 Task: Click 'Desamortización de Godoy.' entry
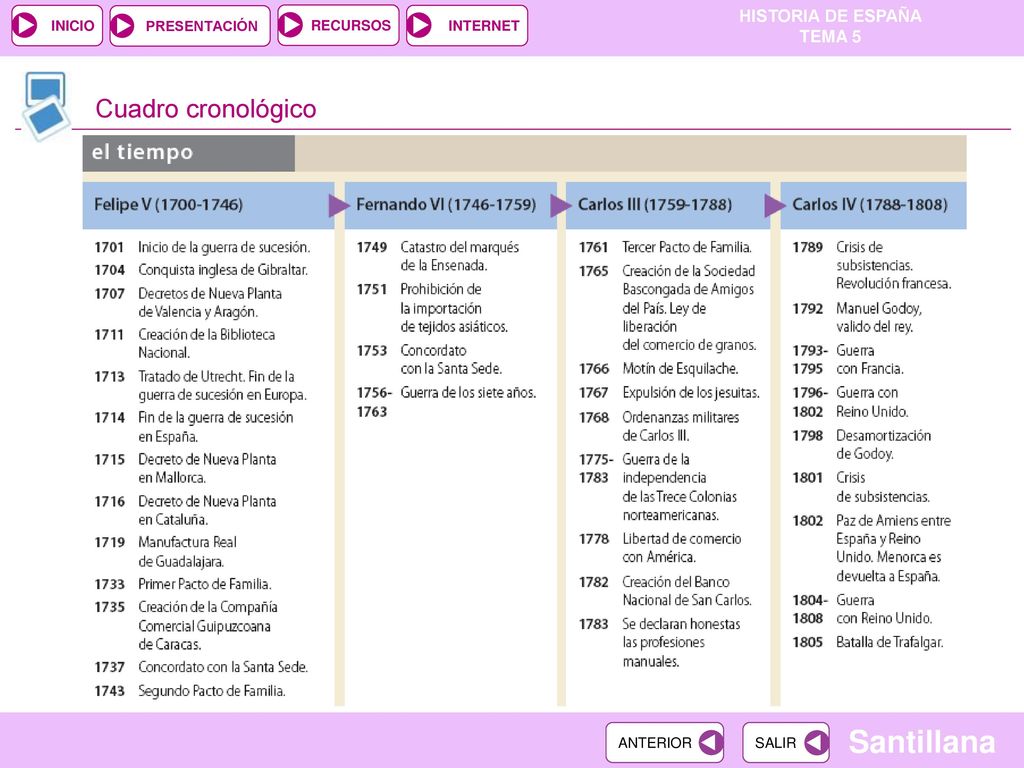(884, 445)
